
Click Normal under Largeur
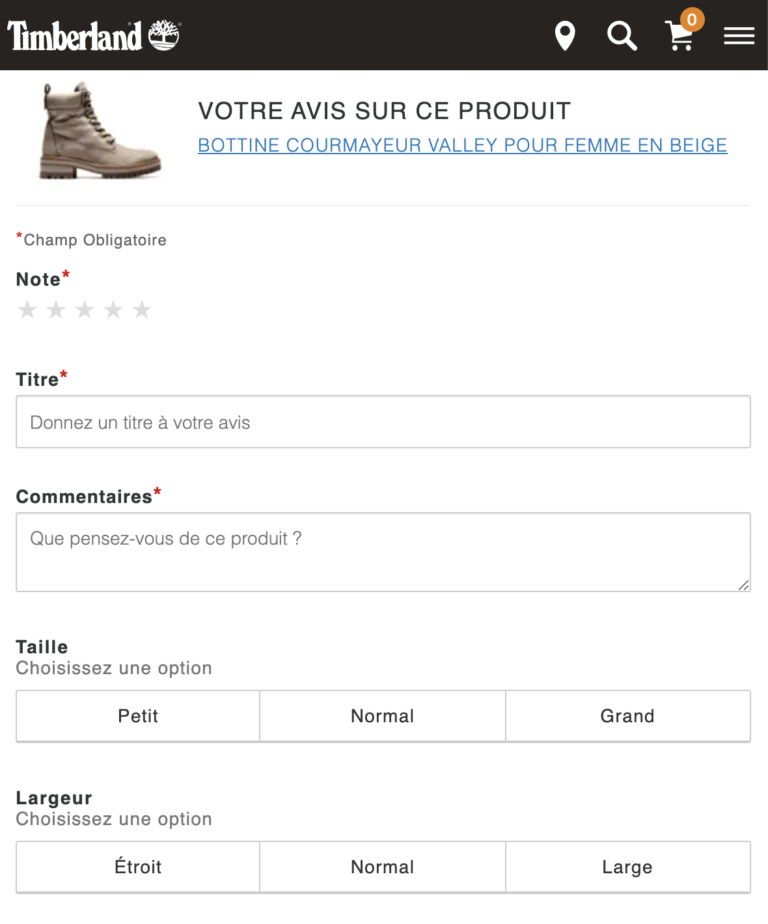(383, 867)
